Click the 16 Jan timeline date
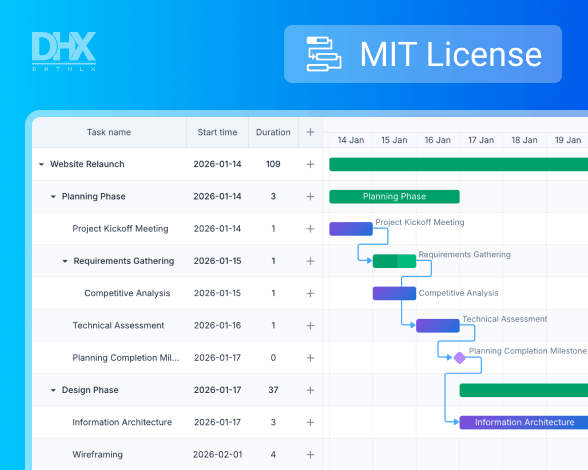The image size is (588, 470). pyautogui.click(x=438, y=140)
